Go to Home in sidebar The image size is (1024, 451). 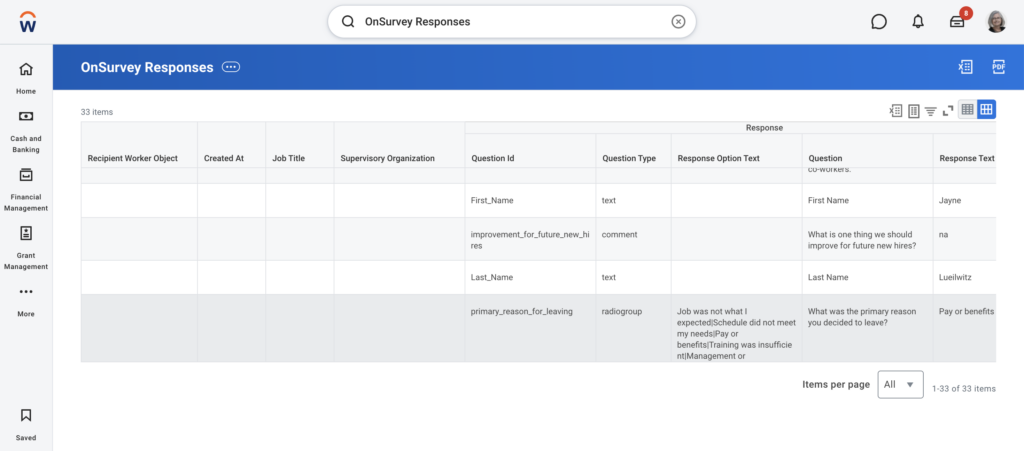(x=26, y=77)
